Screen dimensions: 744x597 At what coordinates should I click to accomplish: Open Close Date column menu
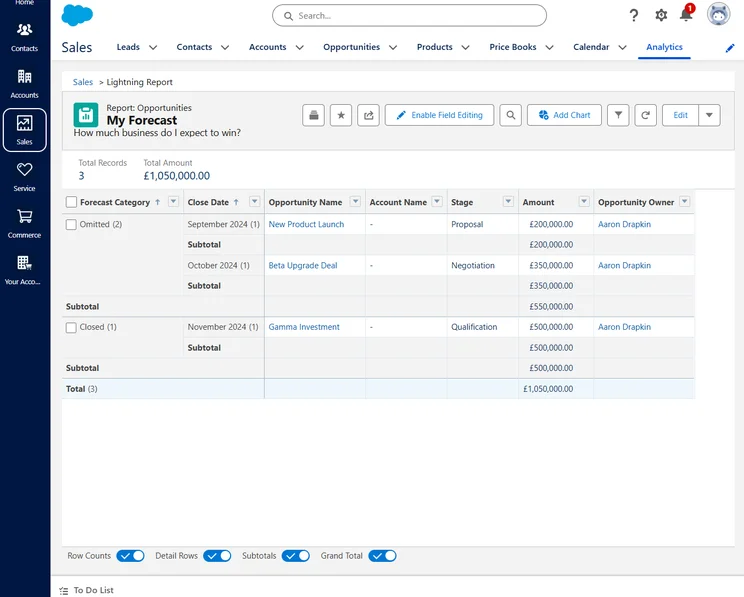(255, 201)
